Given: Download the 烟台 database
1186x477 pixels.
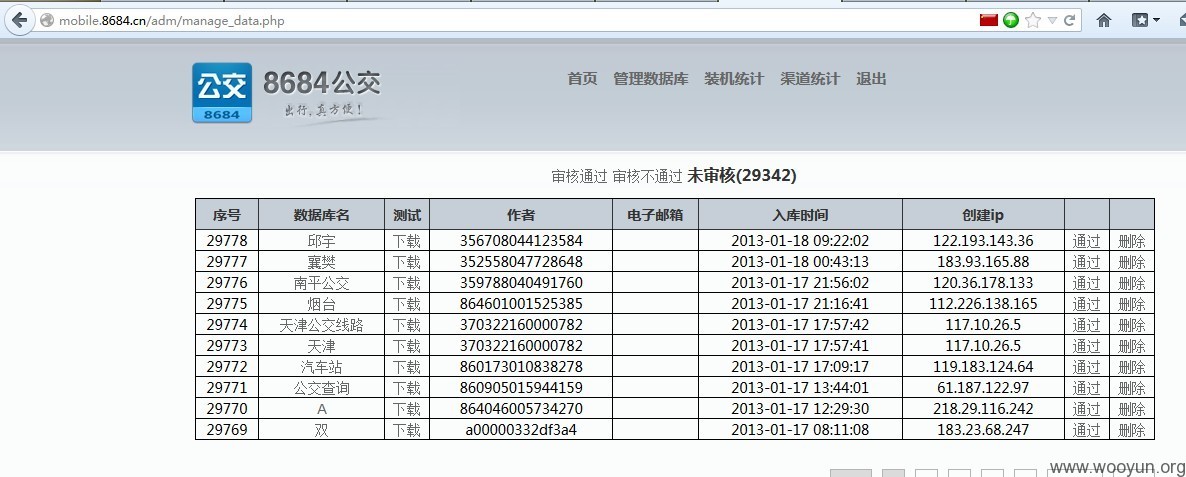Looking at the screenshot, I should pyautogui.click(x=406, y=305).
